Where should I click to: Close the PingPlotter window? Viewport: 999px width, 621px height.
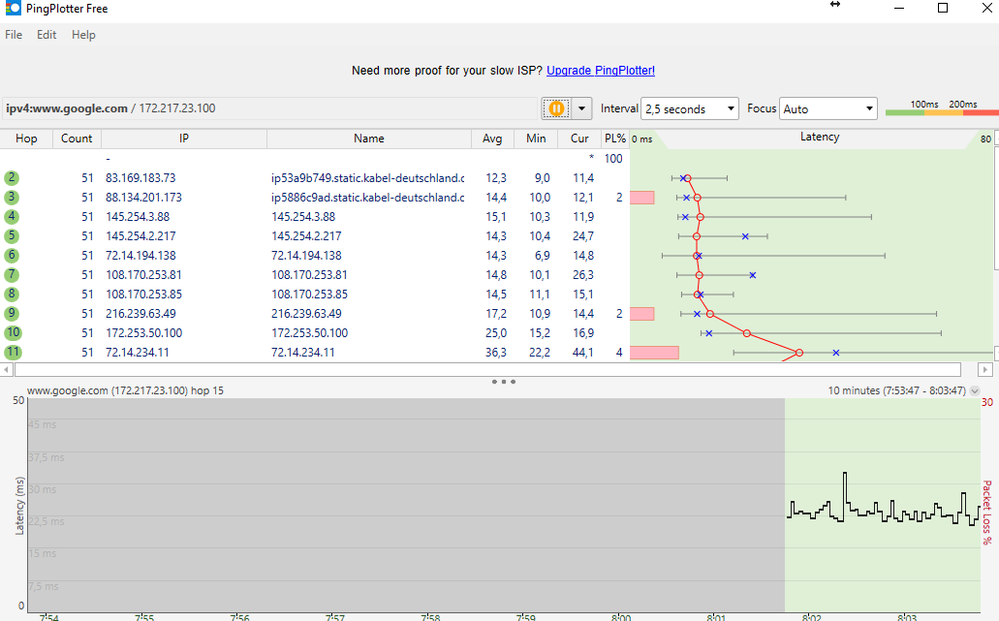[986, 8]
